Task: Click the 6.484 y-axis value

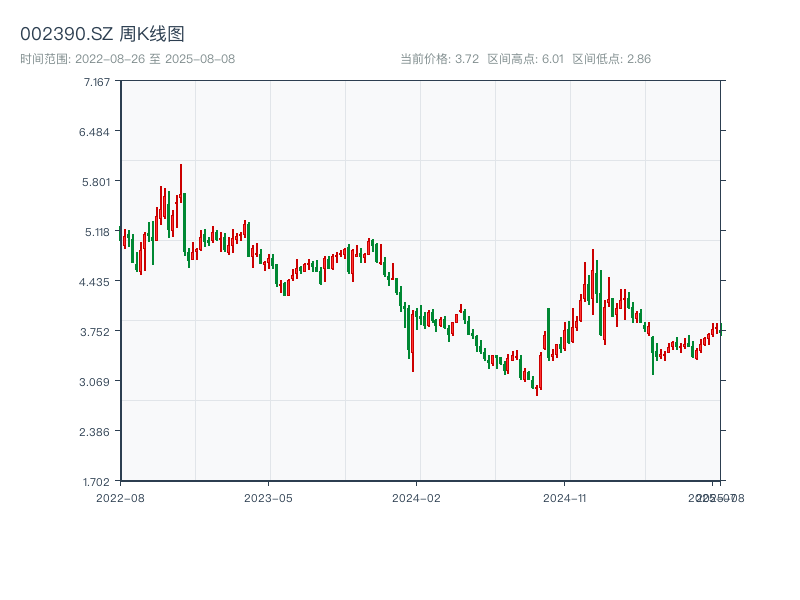Action: pyautogui.click(x=97, y=131)
